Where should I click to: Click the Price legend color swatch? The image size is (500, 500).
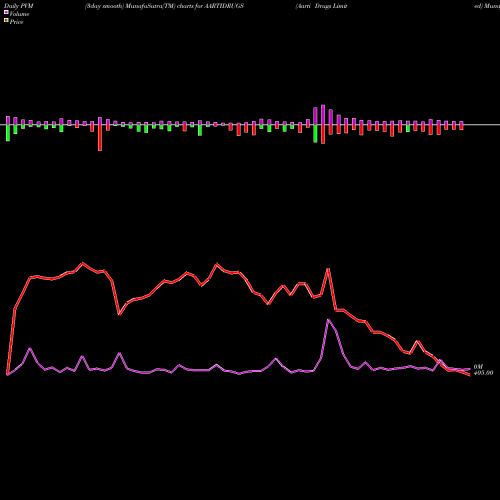click(x=6, y=21)
